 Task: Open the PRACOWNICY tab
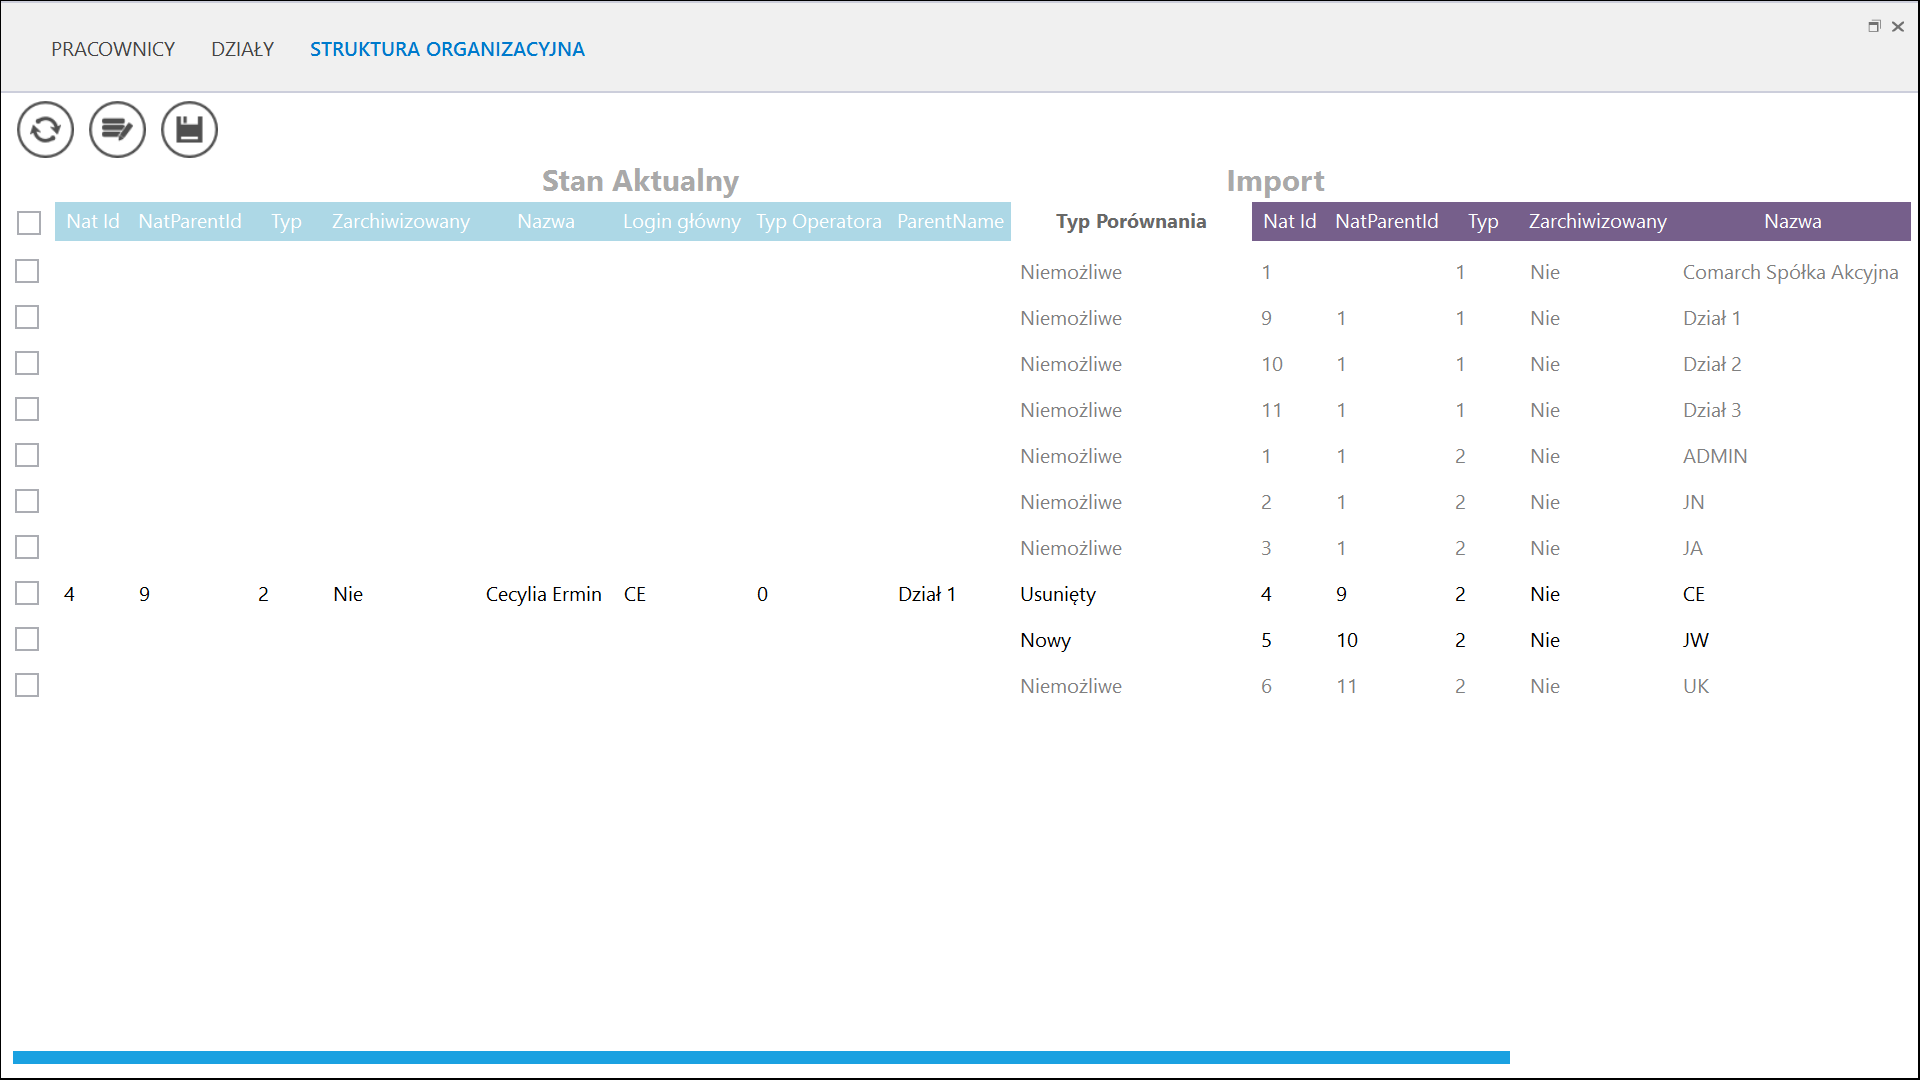pos(113,49)
